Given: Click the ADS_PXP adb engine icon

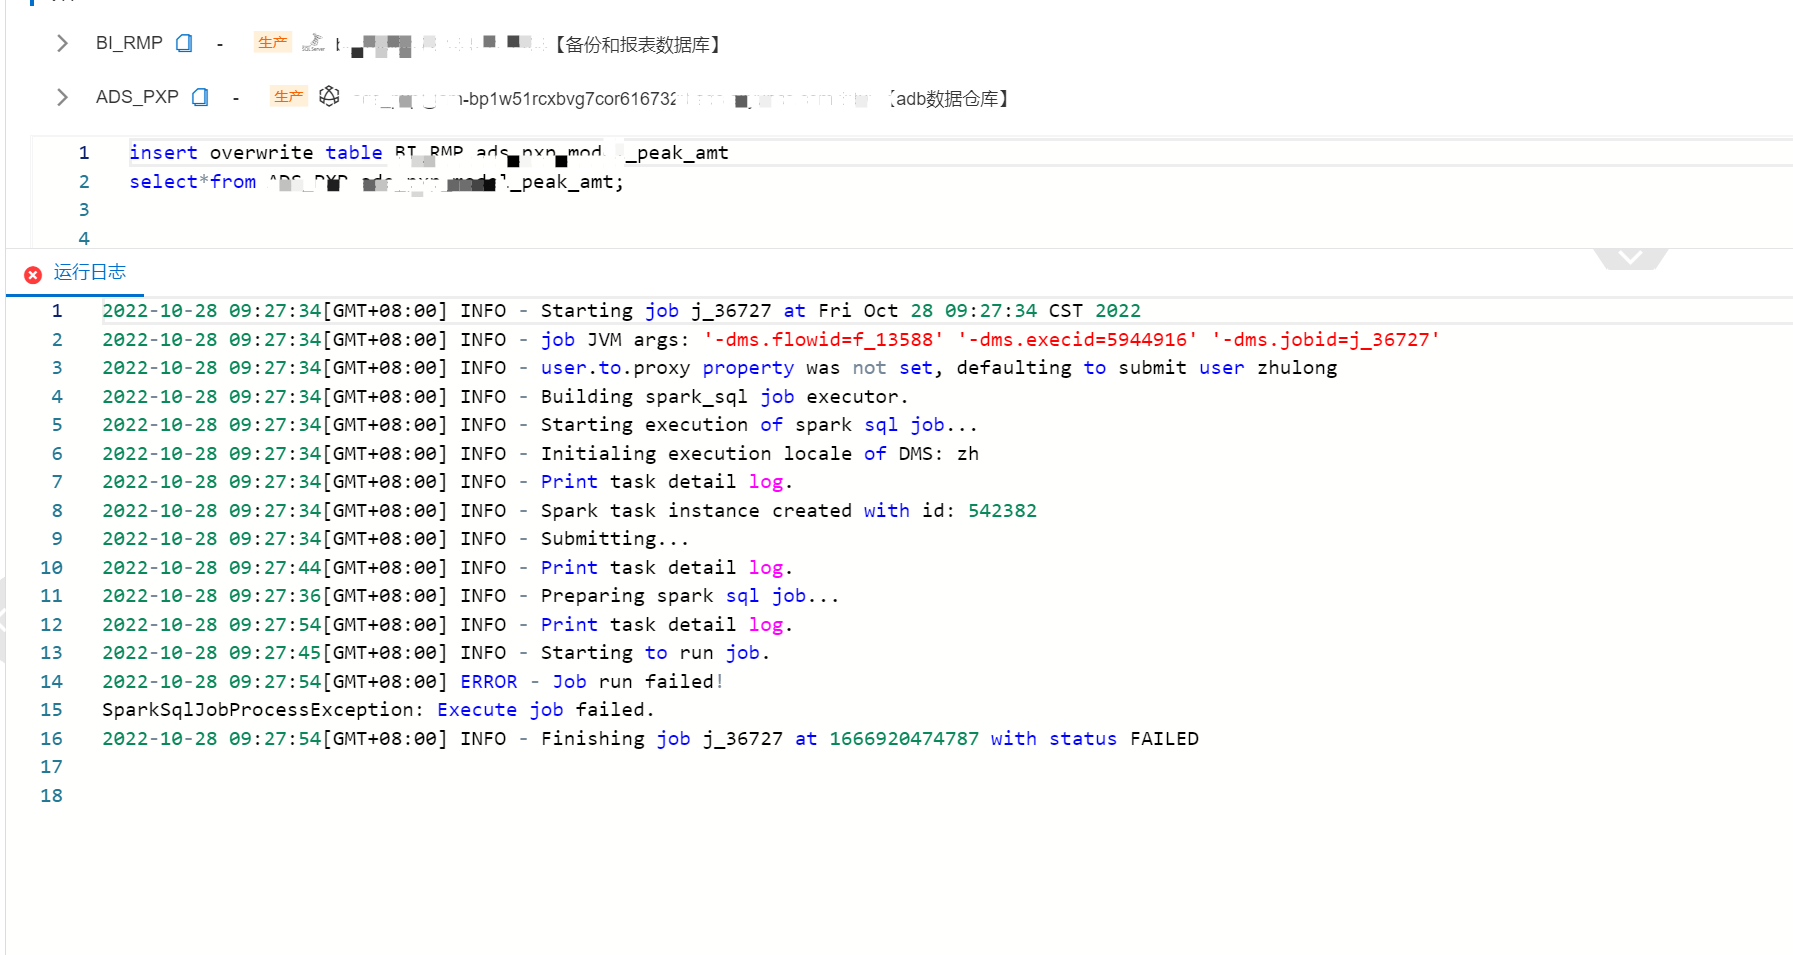Looking at the screenshot, I should (329, 96).
